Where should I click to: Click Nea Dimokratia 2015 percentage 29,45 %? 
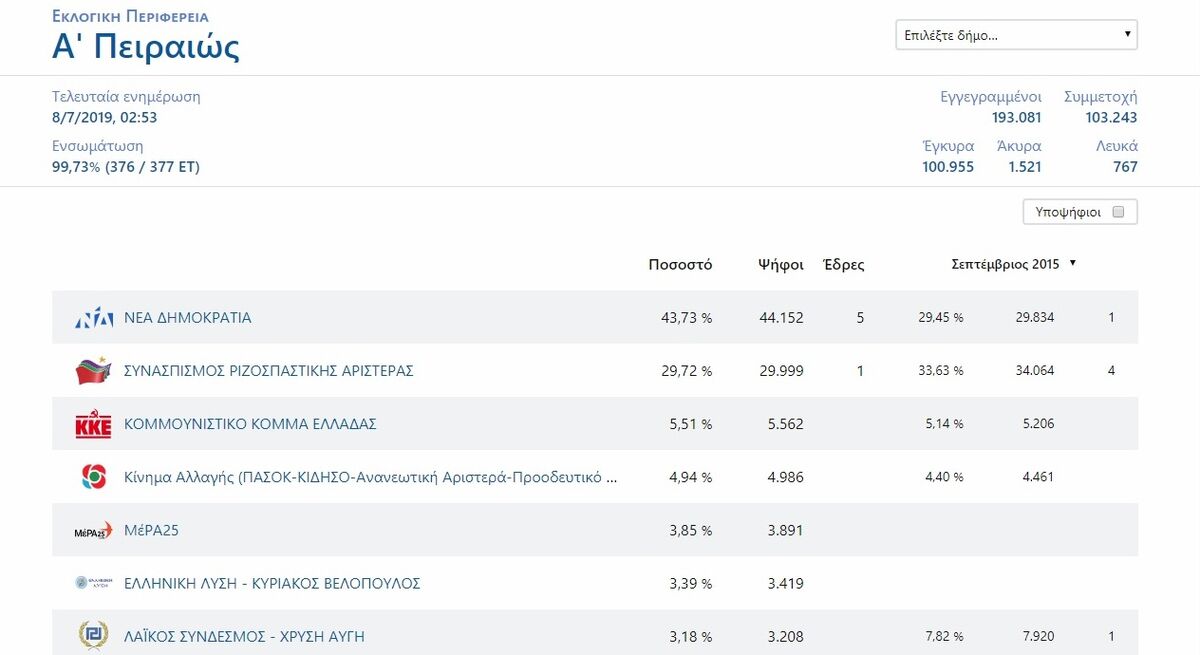941,318
